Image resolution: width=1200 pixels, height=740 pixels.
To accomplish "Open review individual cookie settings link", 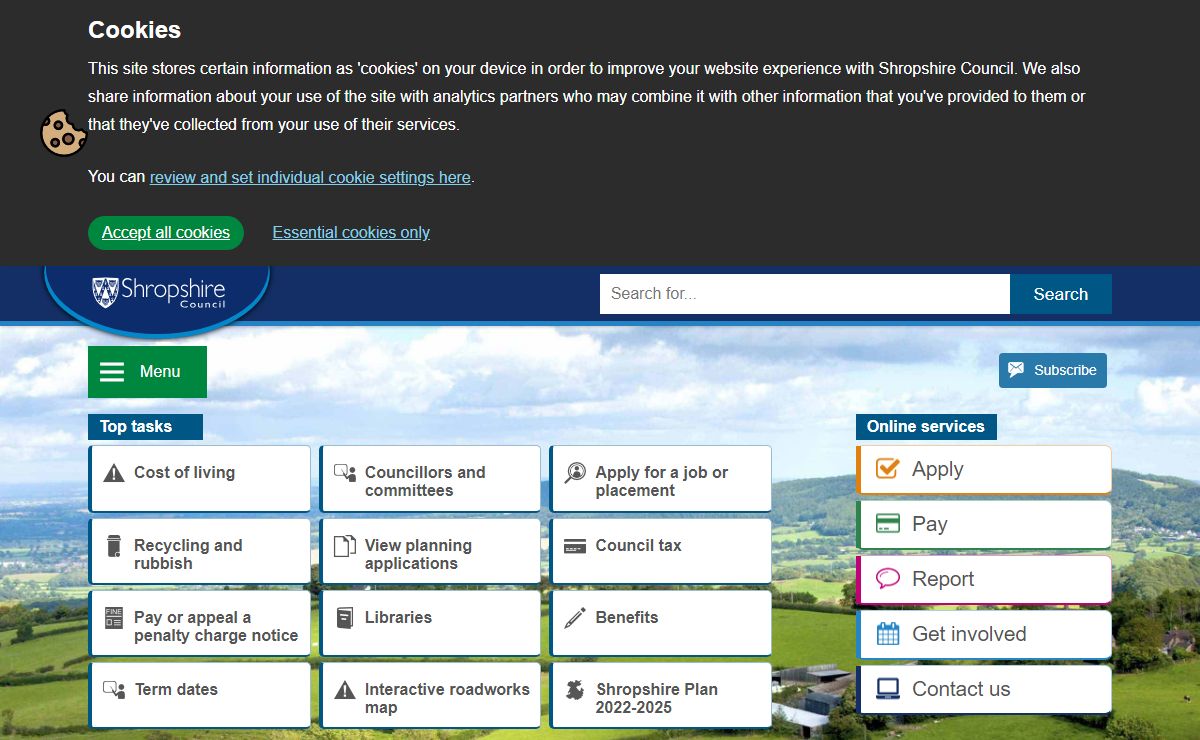I will (310, 177).
